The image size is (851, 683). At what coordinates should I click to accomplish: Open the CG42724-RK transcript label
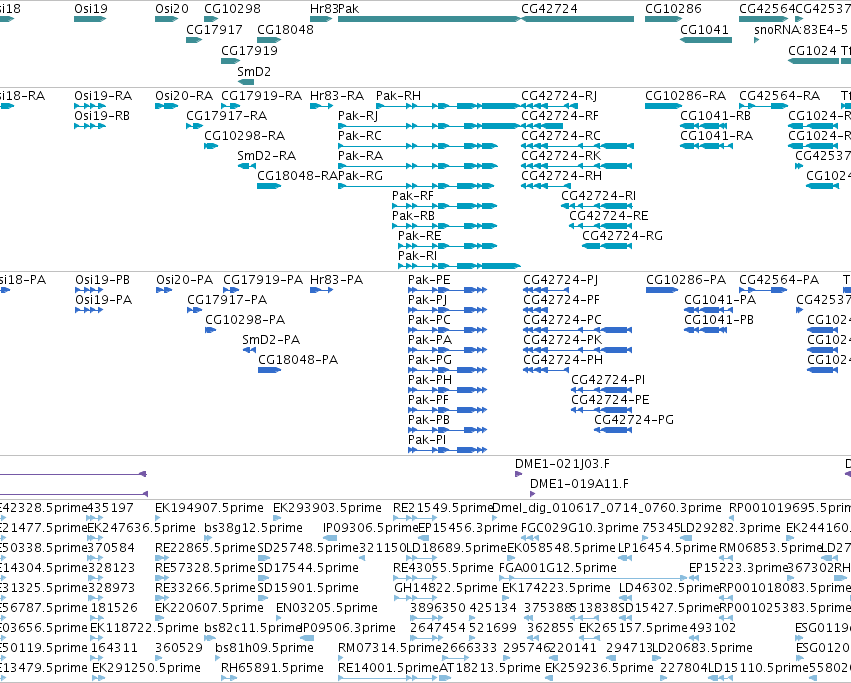coord(561,156)
